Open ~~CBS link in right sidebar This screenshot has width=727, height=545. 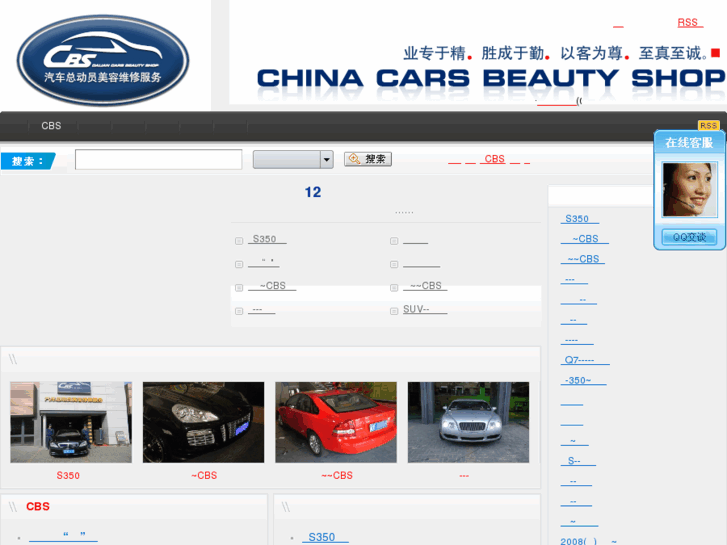(583, 259)
